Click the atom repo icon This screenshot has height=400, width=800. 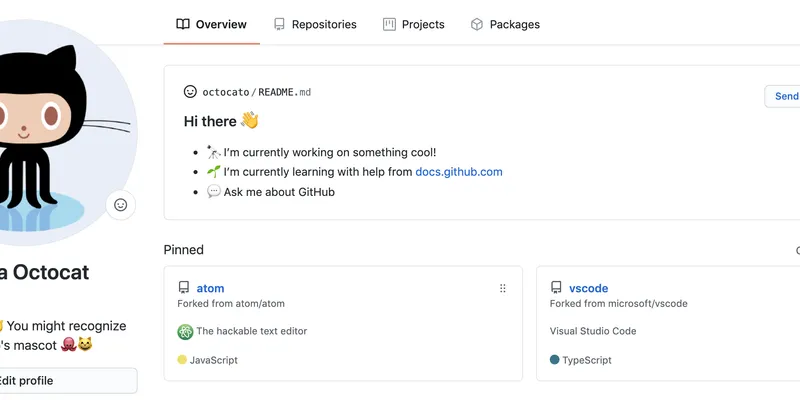click(184, 288)
